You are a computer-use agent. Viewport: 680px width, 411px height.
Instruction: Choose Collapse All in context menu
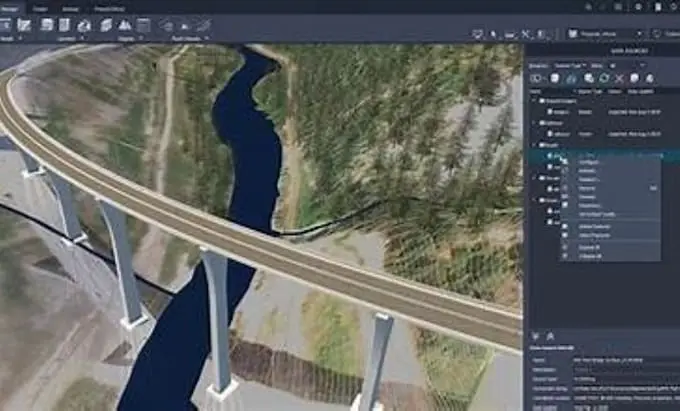point(590,256)
